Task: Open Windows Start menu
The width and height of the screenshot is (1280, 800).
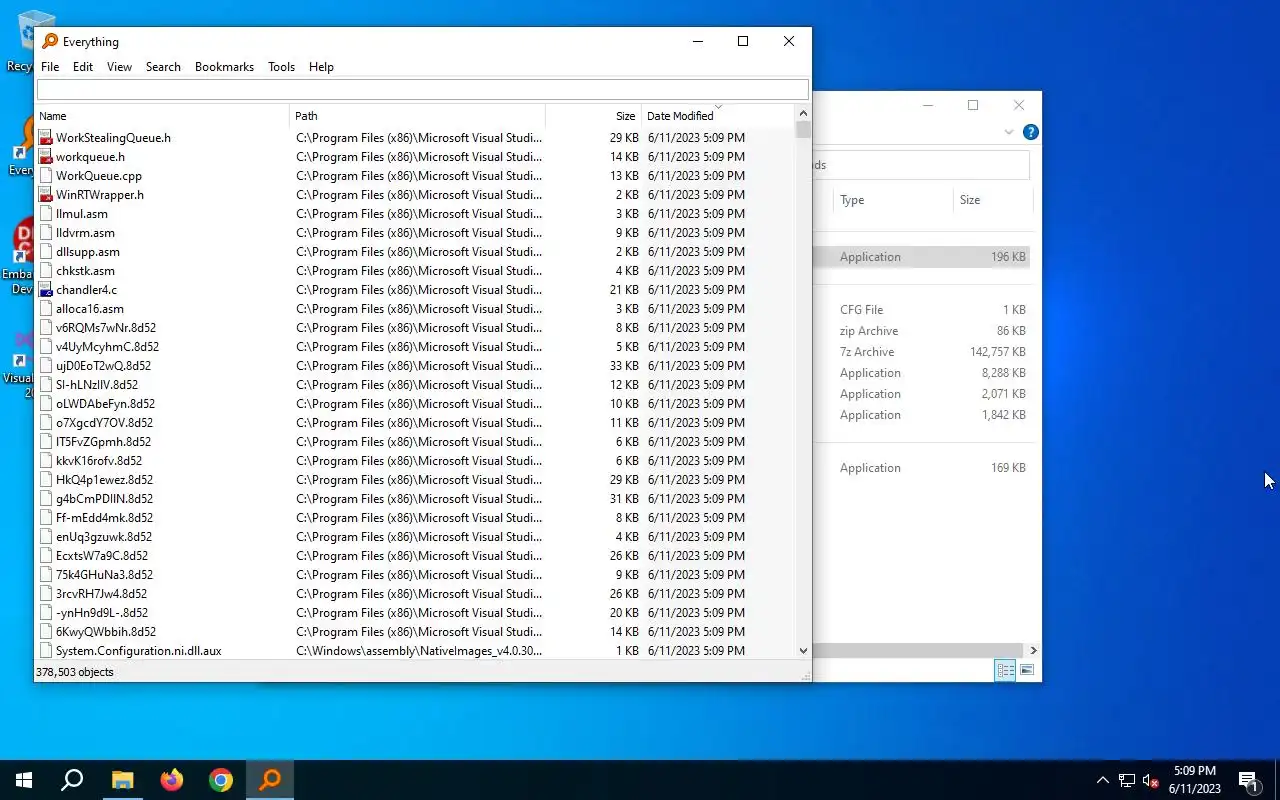Action: click(24, 780)
